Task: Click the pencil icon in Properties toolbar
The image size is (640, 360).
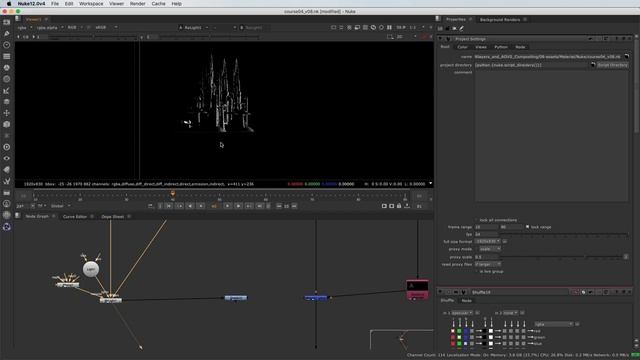Action: tap(462, 29)
